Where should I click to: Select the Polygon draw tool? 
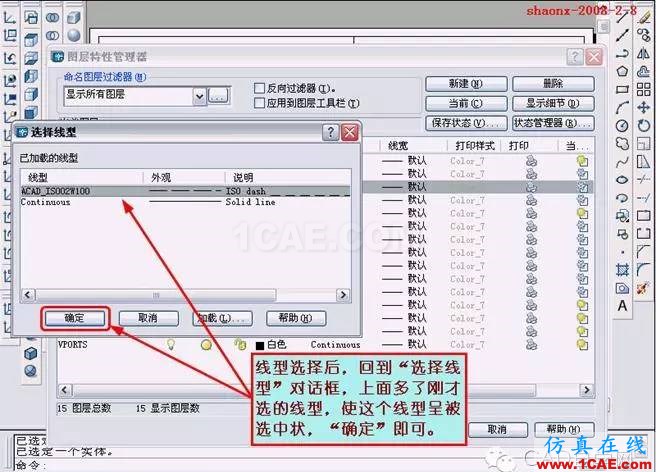[x=623, y=71]
